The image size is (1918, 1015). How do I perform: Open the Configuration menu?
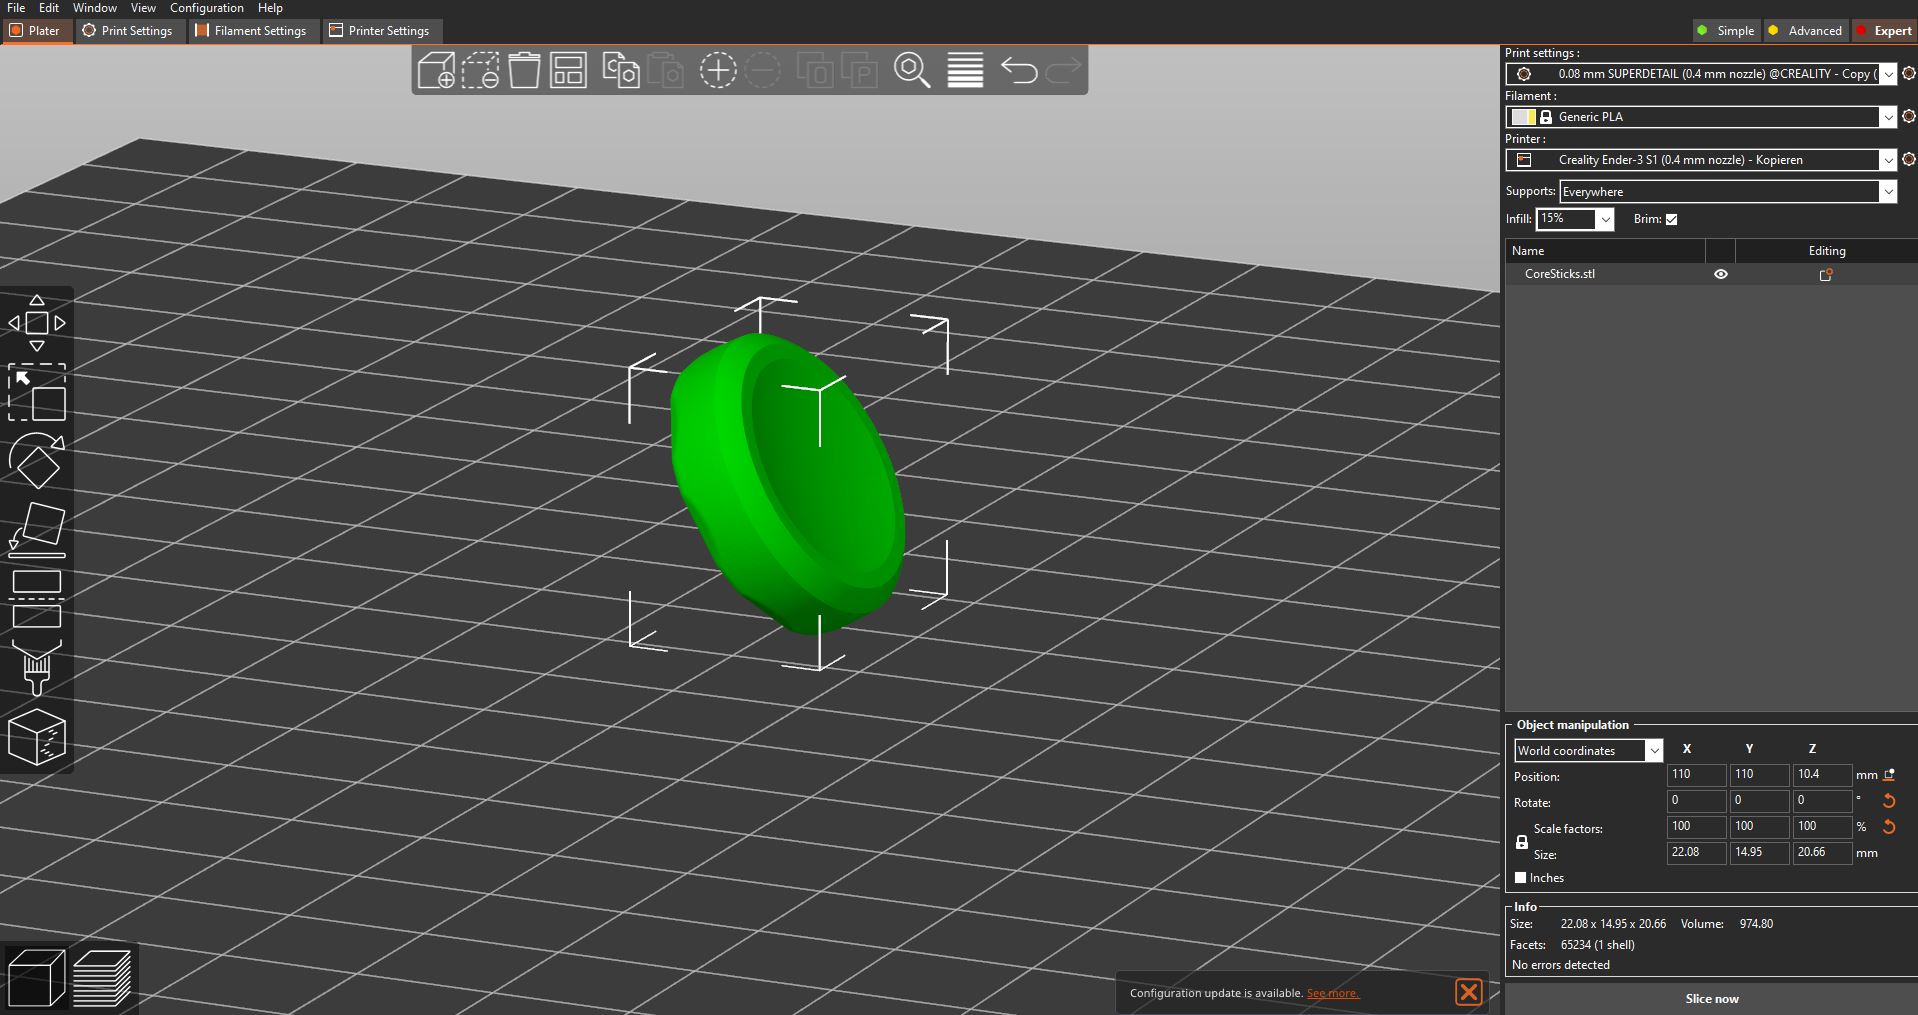click(207, 8)
